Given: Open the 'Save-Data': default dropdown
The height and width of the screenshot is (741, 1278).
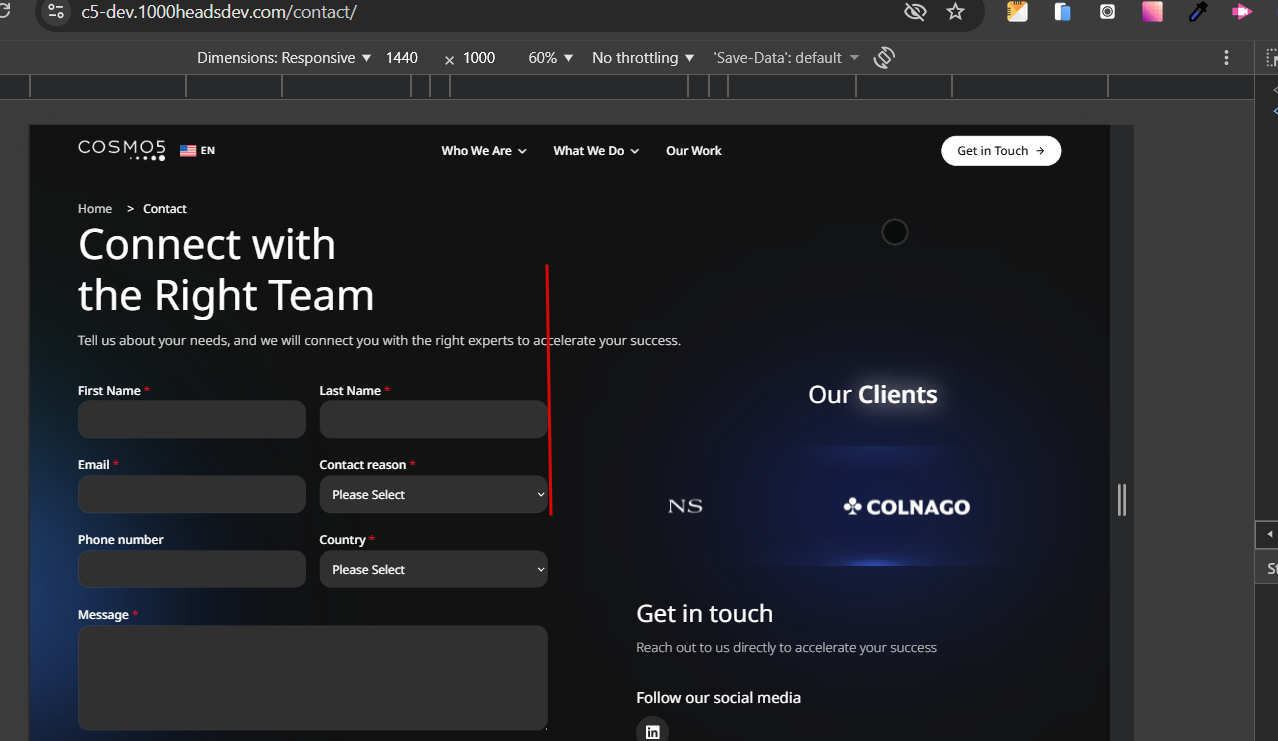Looking at the screenshot, I should coord(786,58).
